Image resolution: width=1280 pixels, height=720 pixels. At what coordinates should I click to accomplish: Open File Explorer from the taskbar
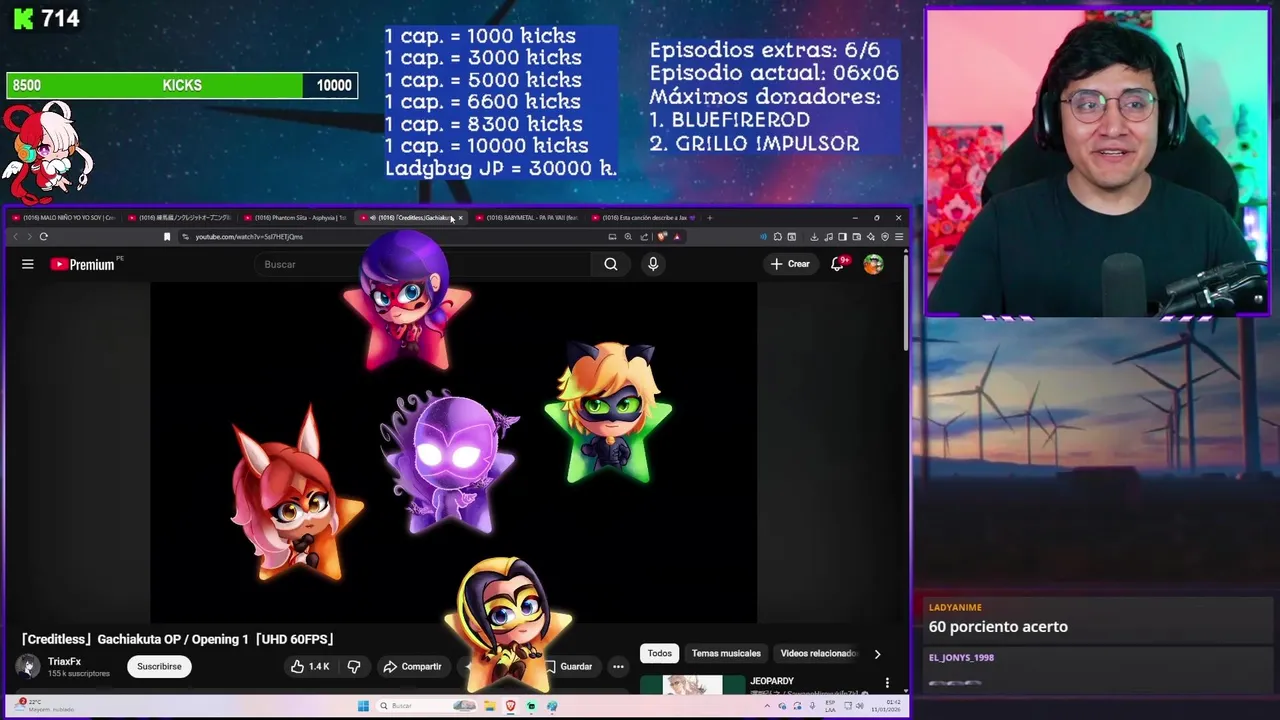(490, 705)
